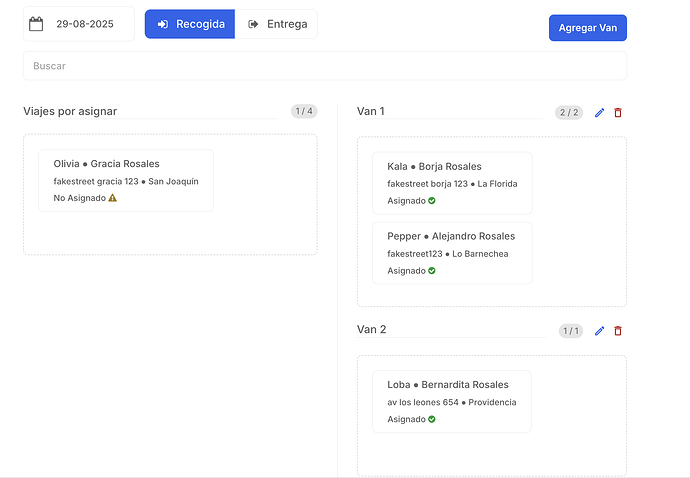Click the Van 1 capacity badge

click(569, 113)
